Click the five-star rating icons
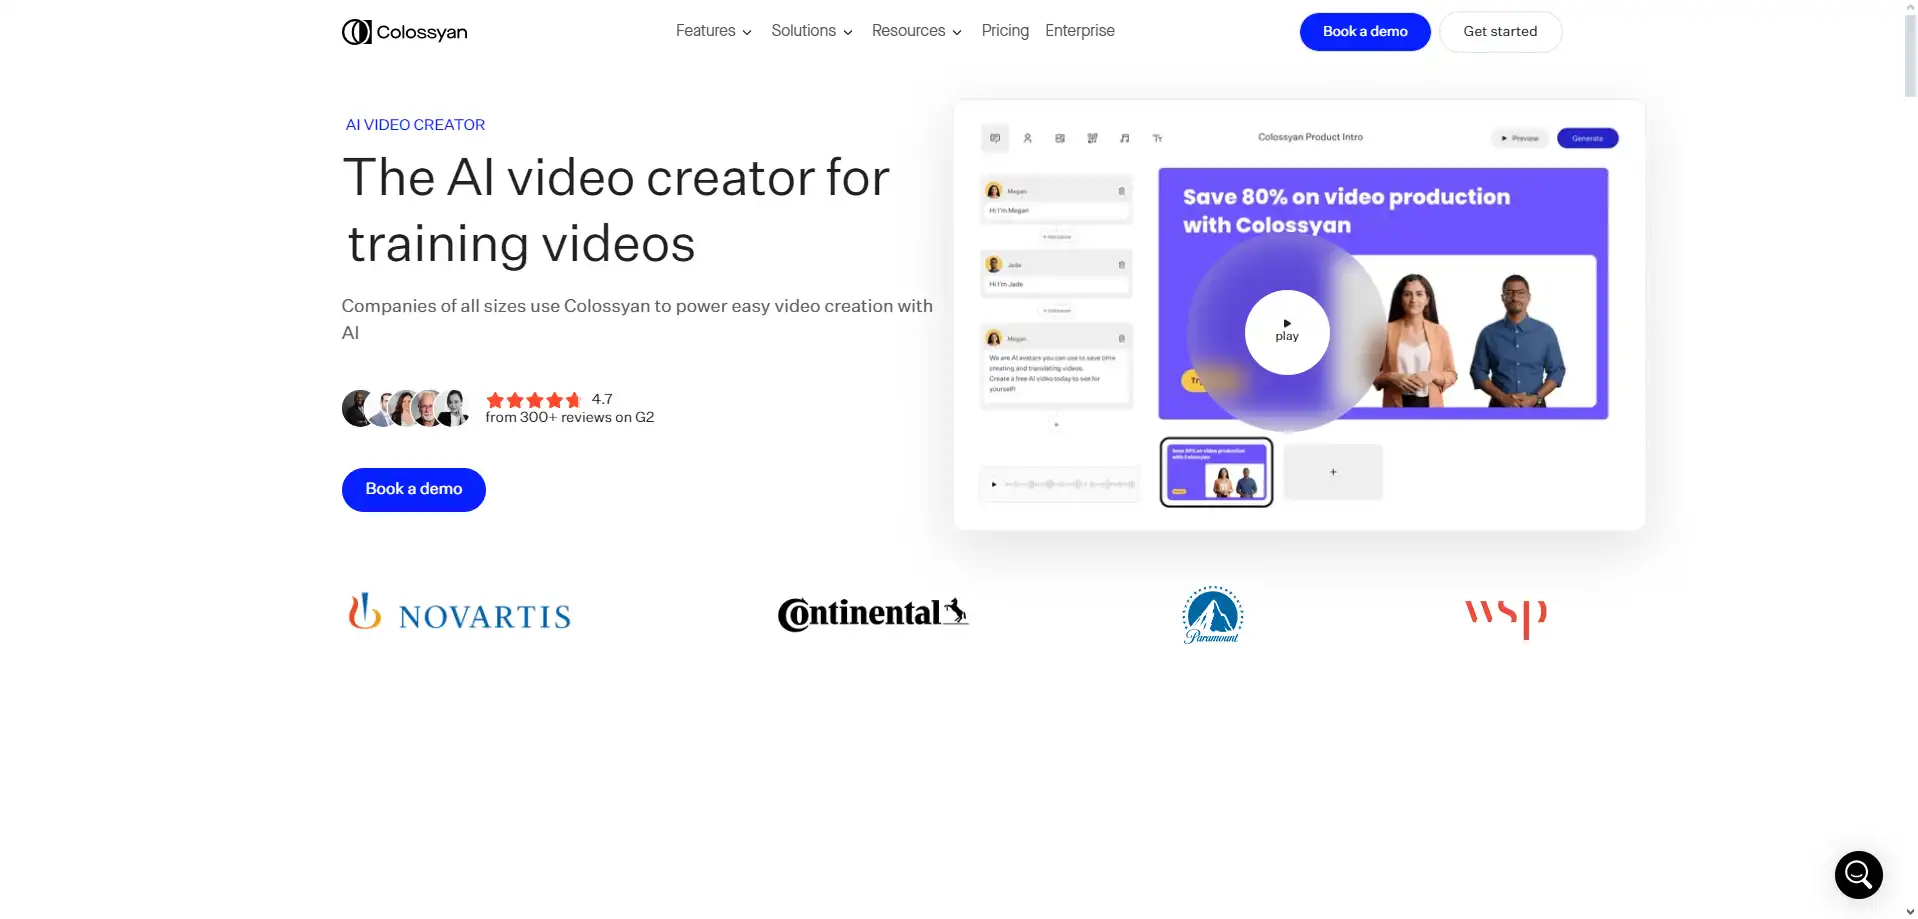Image resolution: width=1918 pixels, height=919 pixels. (533, 400)
